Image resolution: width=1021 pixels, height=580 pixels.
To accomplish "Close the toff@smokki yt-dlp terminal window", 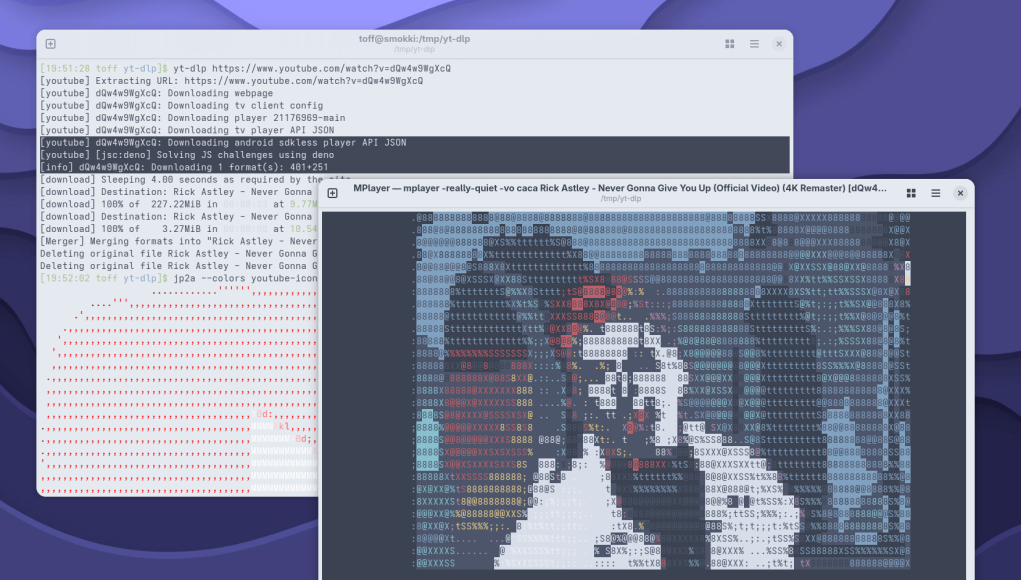I will point(778,44).
